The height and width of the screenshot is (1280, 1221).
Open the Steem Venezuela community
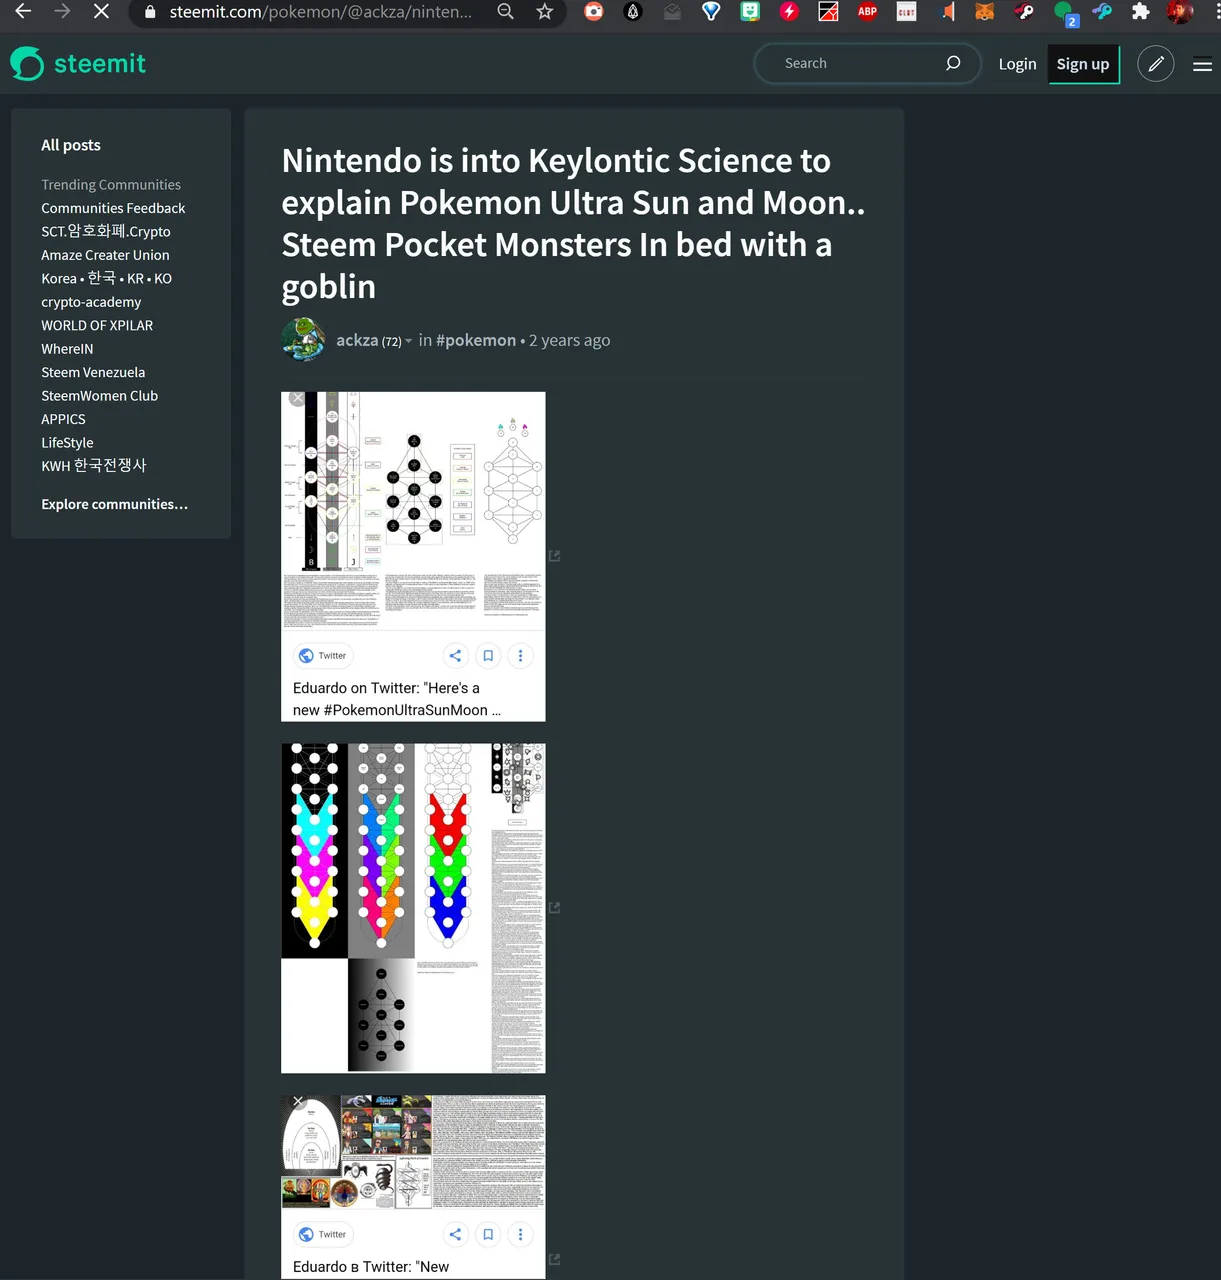pyautogui.click(x=93, y=372)
